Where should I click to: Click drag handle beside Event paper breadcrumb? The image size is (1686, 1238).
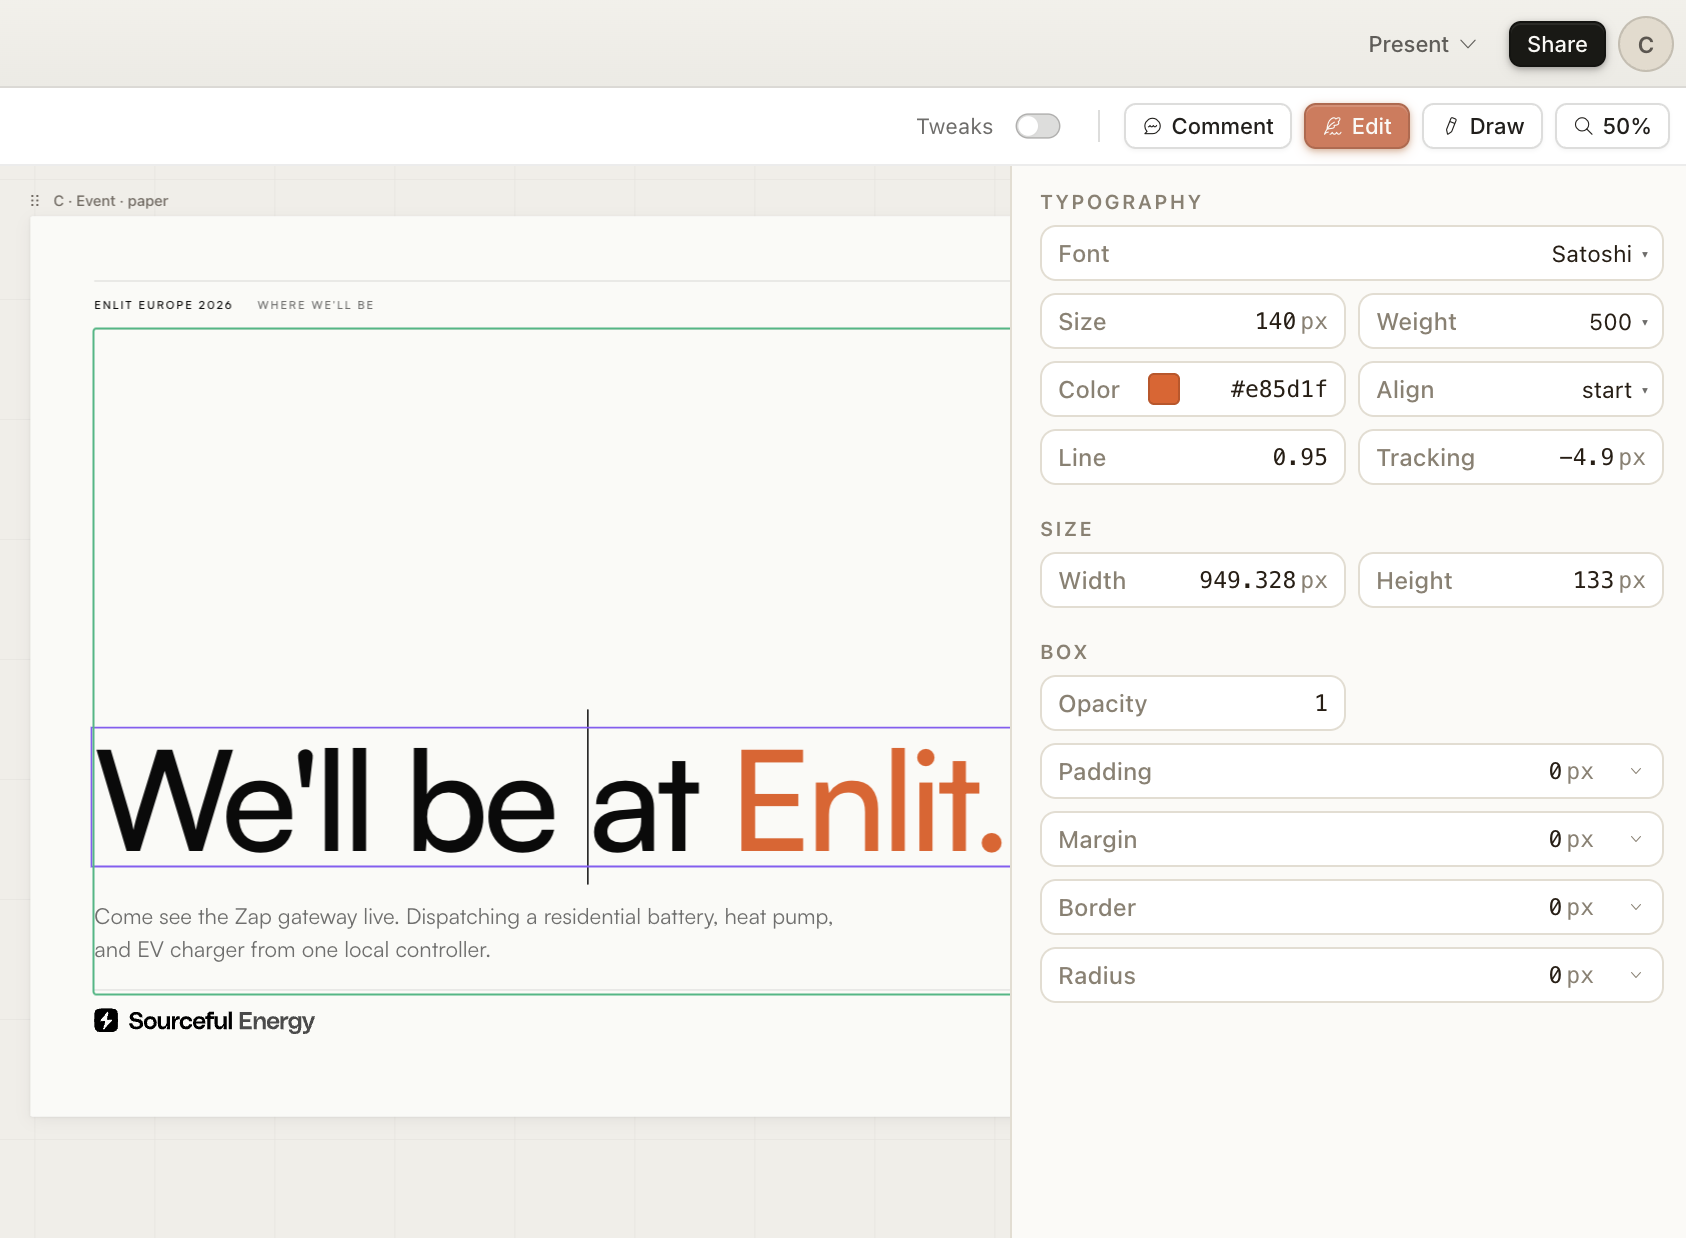[35, 200]
